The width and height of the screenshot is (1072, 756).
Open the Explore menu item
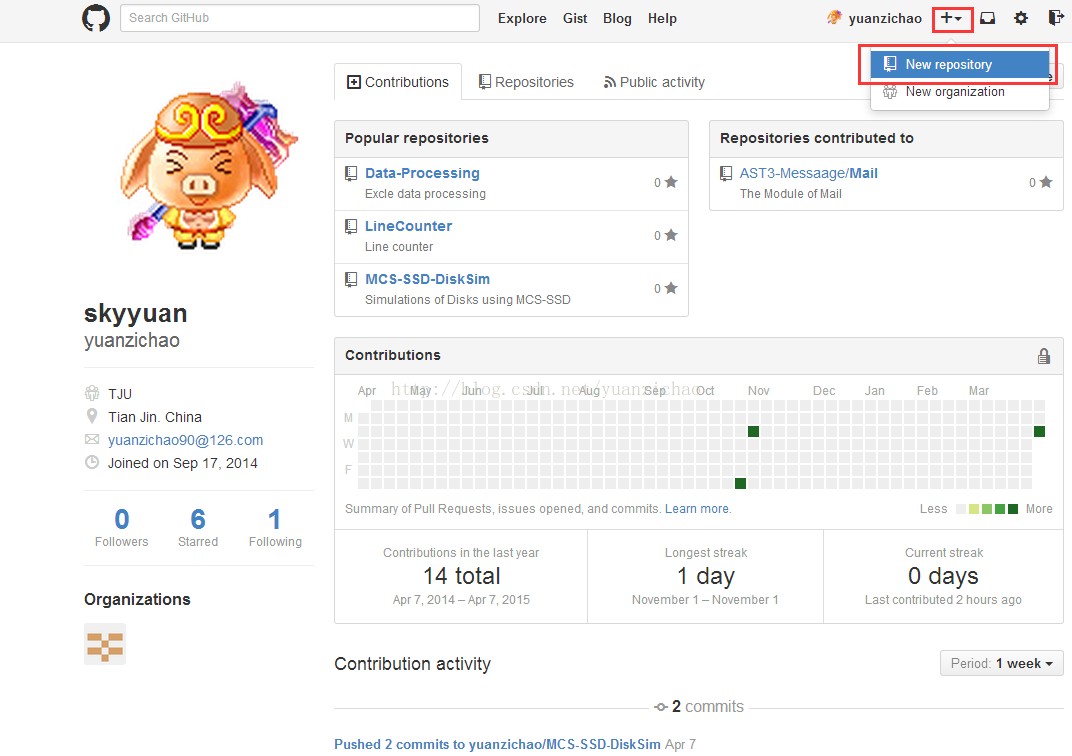pyautogui.click(x=522, y=18)
